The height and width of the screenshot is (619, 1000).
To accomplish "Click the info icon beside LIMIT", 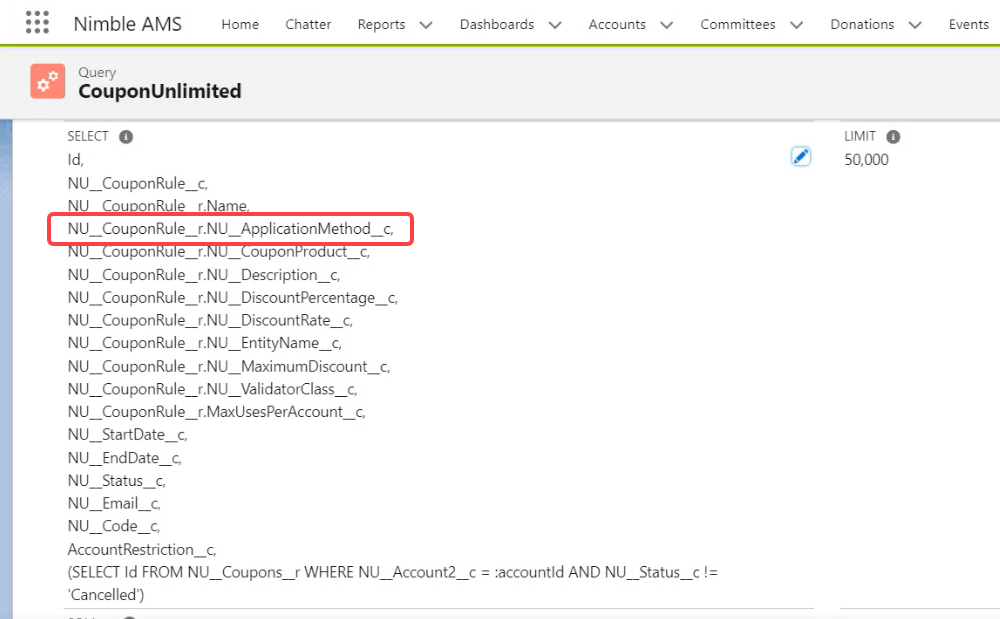I will click(893, 137).
